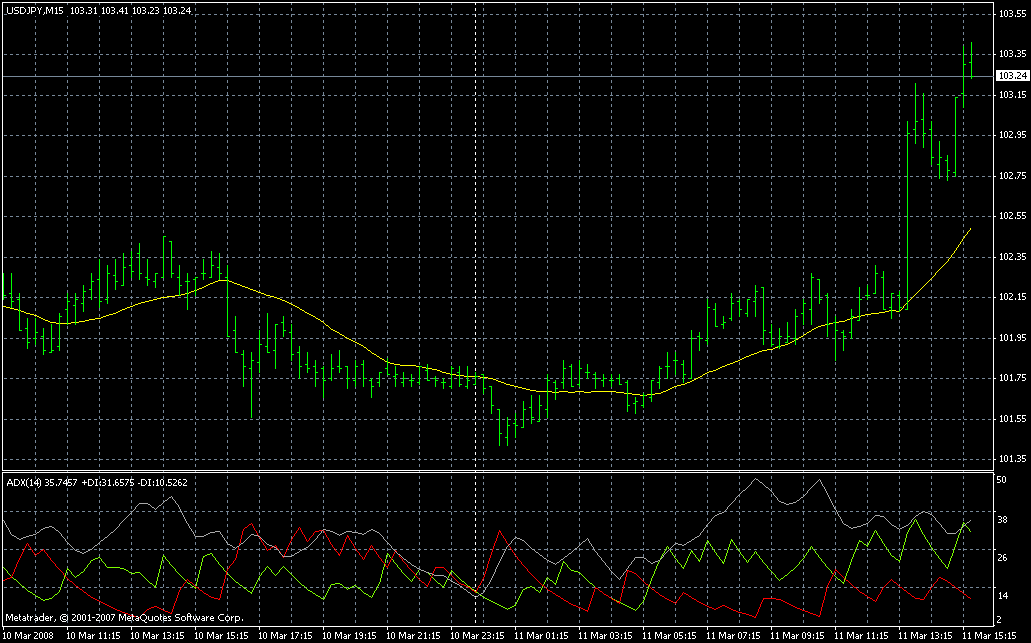Click the ADX scale value 14
Viewport: 1031px width, 643px height.
pyautogui.click(x=1002, y=595)
